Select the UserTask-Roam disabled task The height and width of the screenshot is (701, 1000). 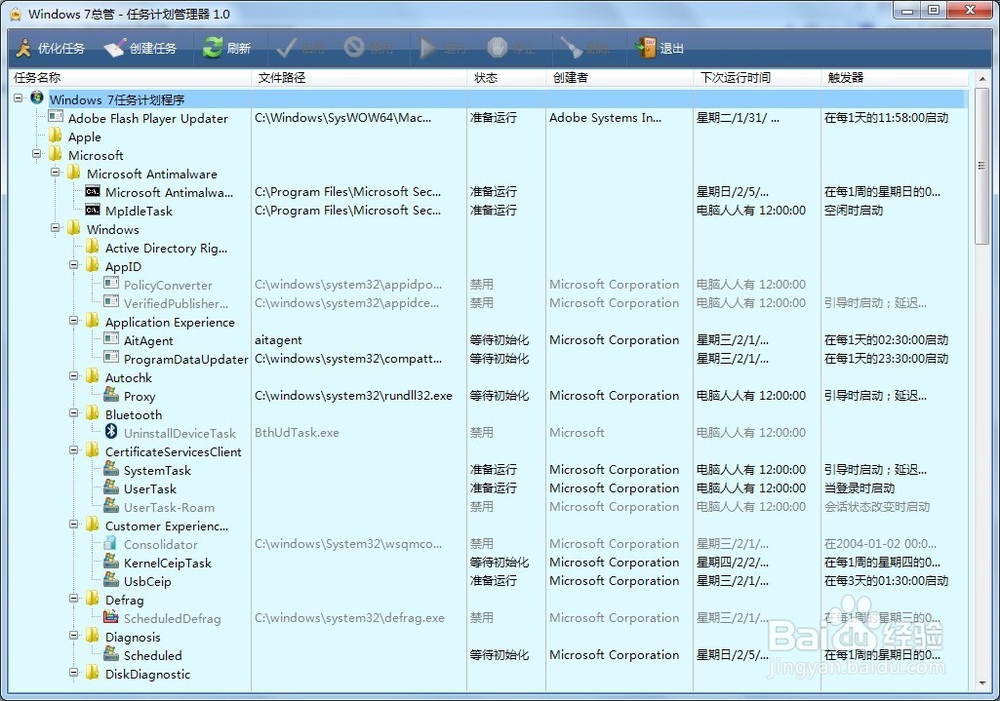(169, 507)
